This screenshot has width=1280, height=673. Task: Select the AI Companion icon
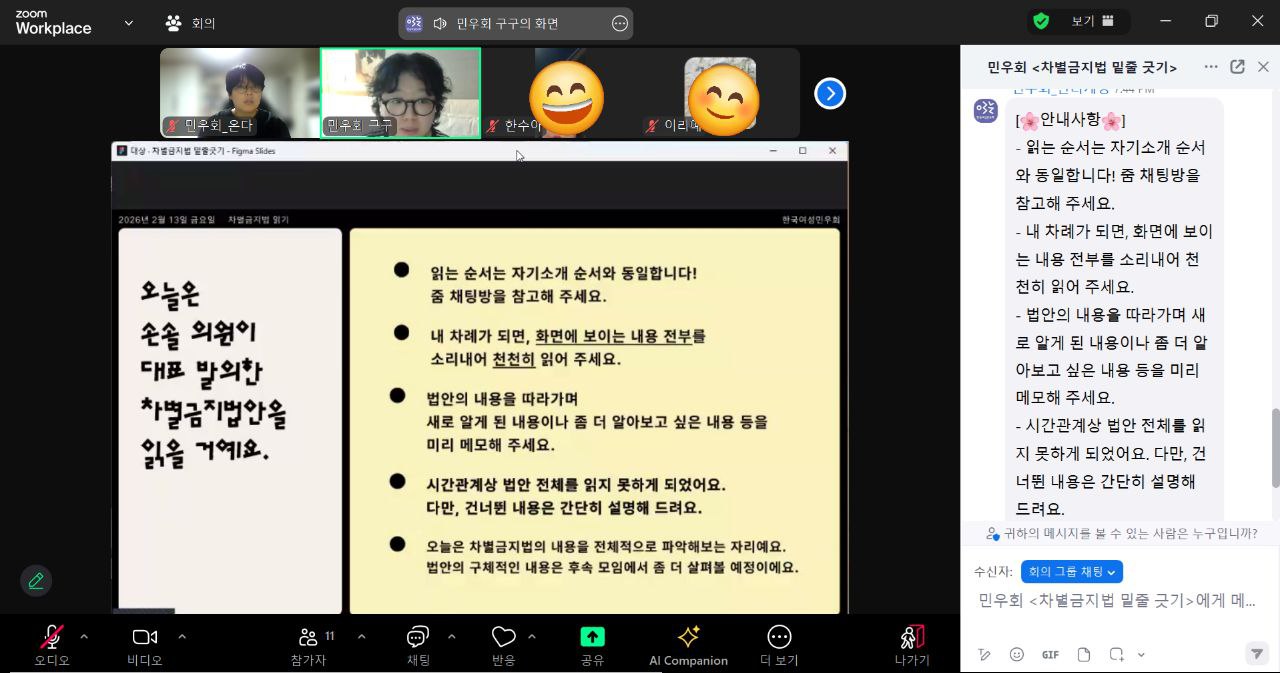click(688, 644)
